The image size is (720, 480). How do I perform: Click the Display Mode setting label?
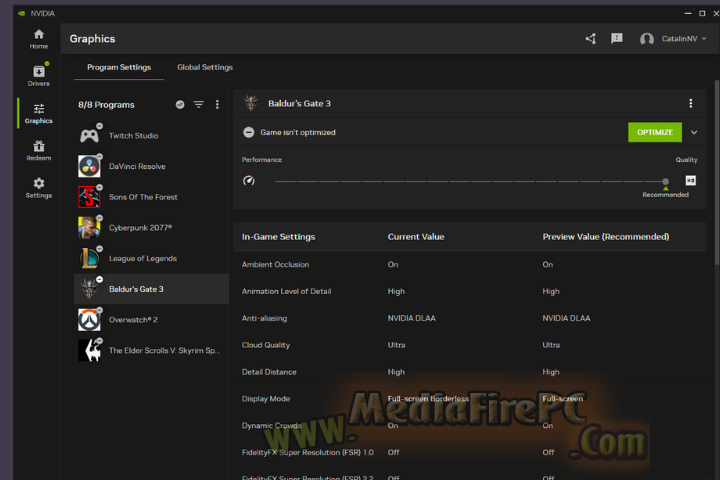coord(266,399)
